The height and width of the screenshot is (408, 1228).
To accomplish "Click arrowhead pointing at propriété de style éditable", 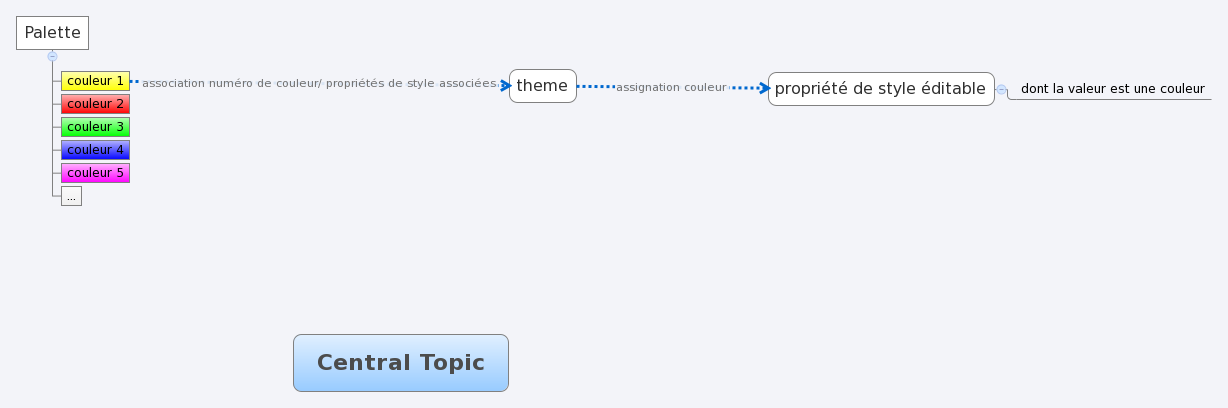I will tap(763, 88).
